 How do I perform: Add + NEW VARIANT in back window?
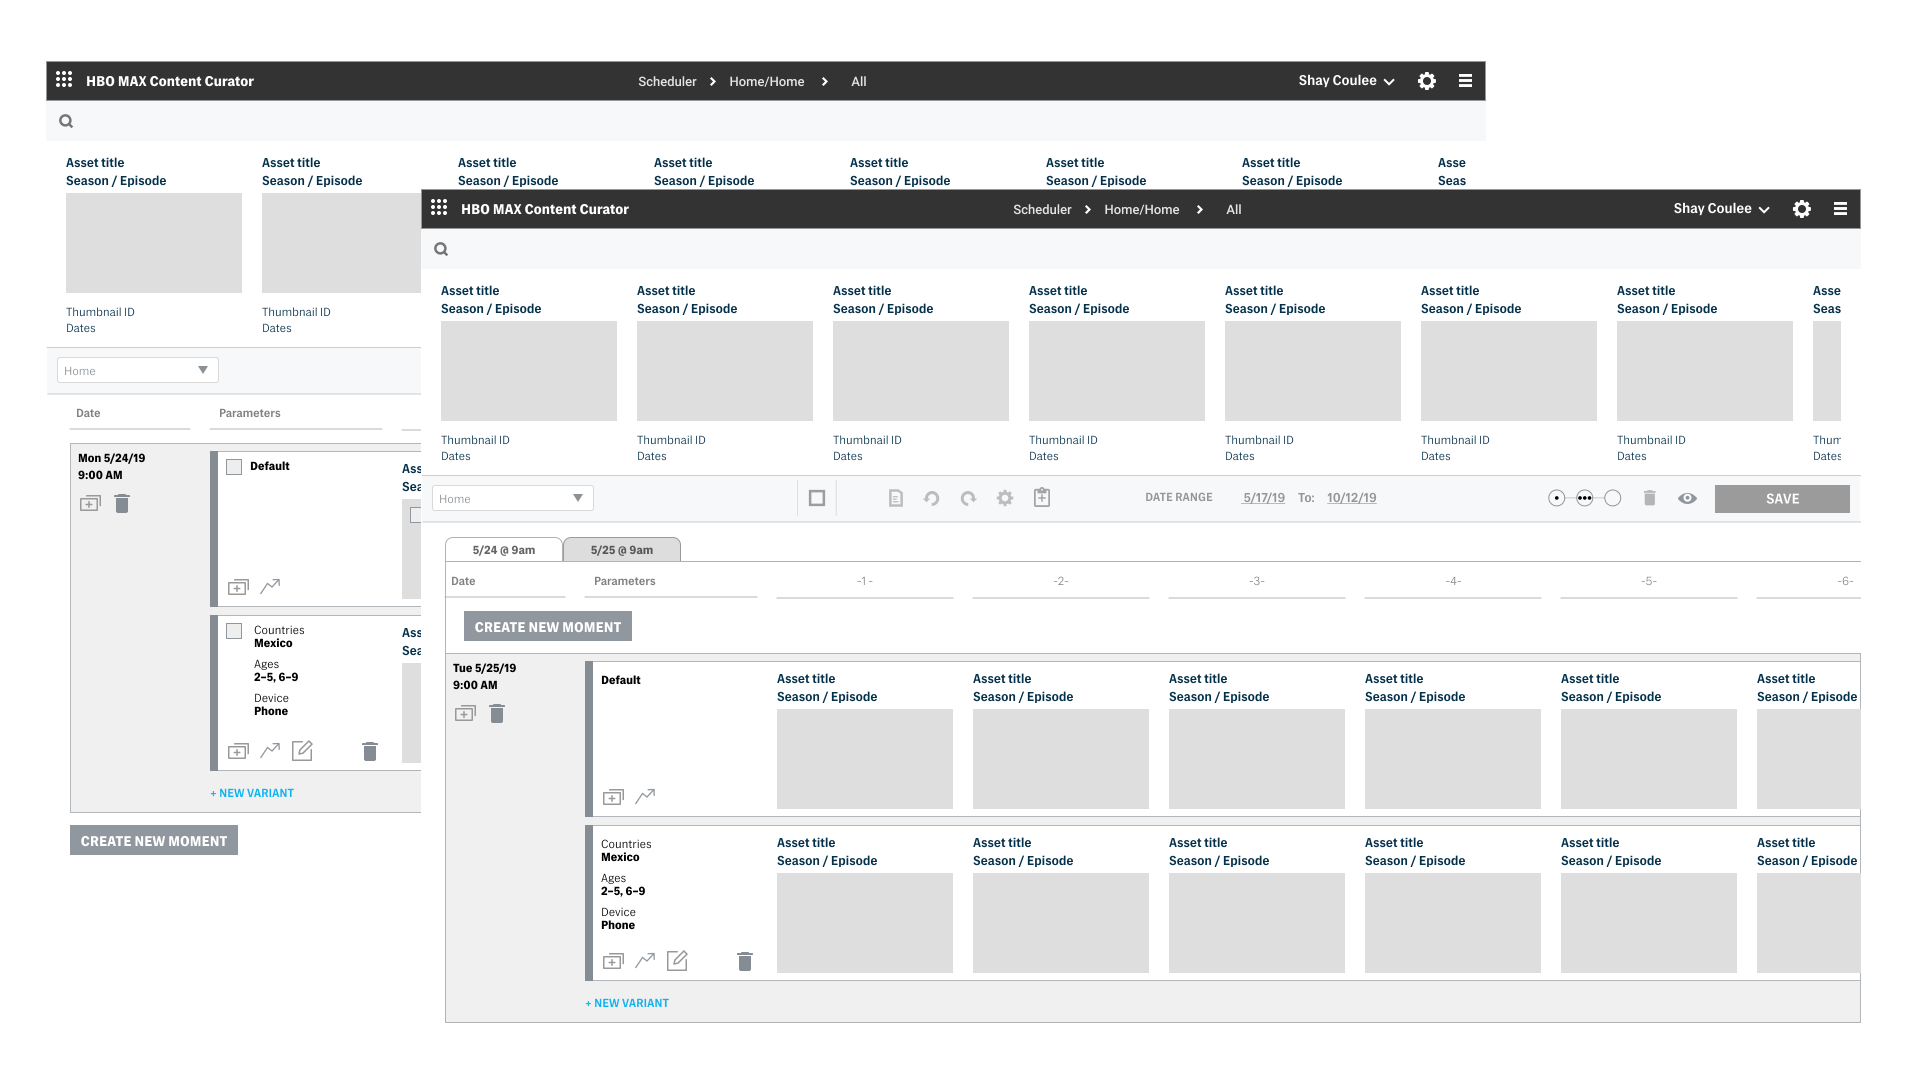coord(252,793)
